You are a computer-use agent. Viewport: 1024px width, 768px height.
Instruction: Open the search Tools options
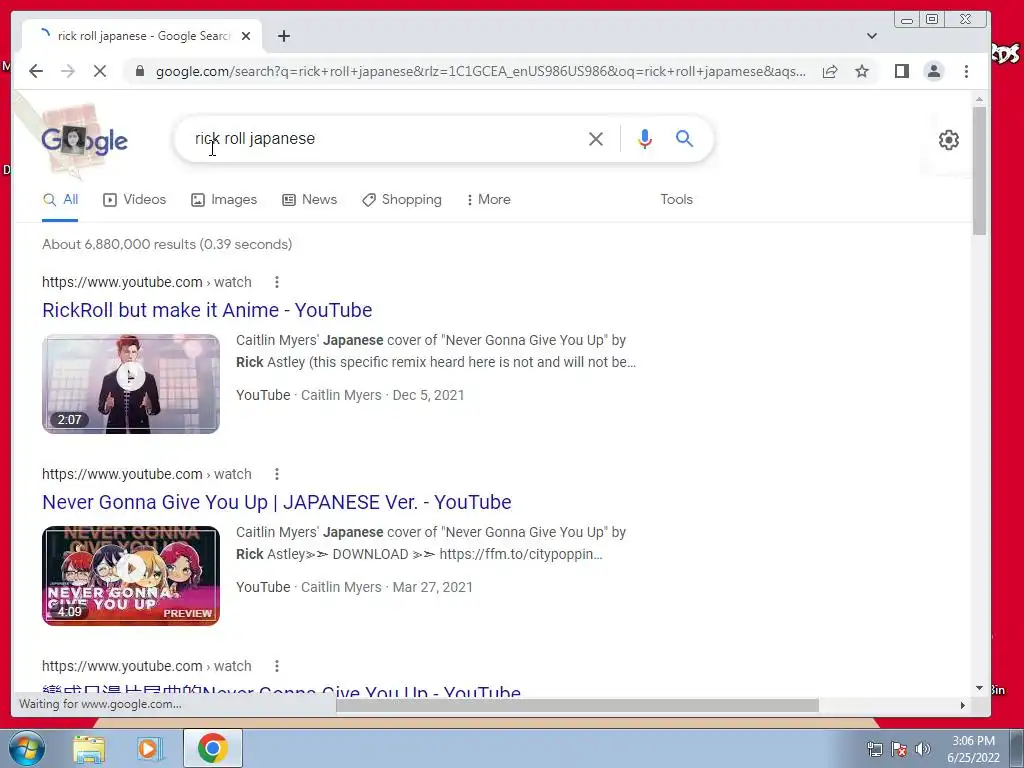[677, 200]
